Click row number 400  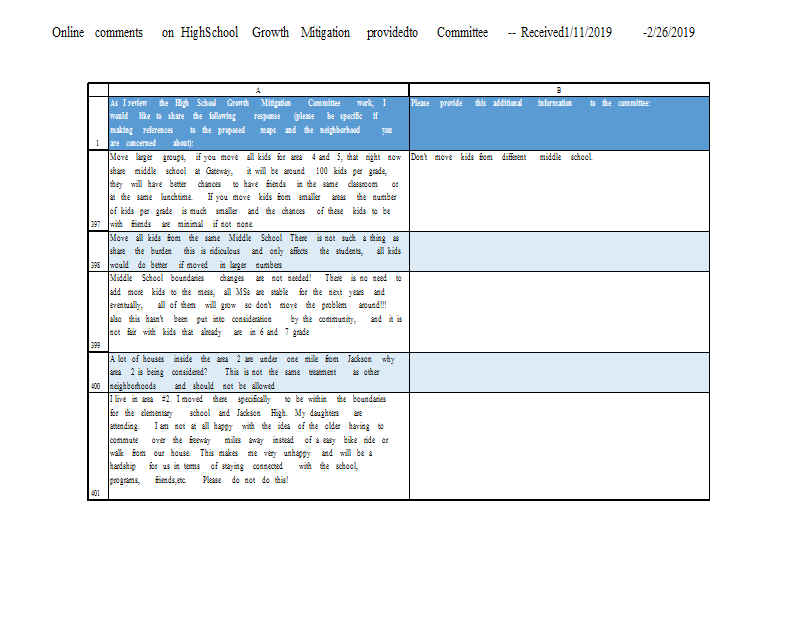click(x=98, y=373)
